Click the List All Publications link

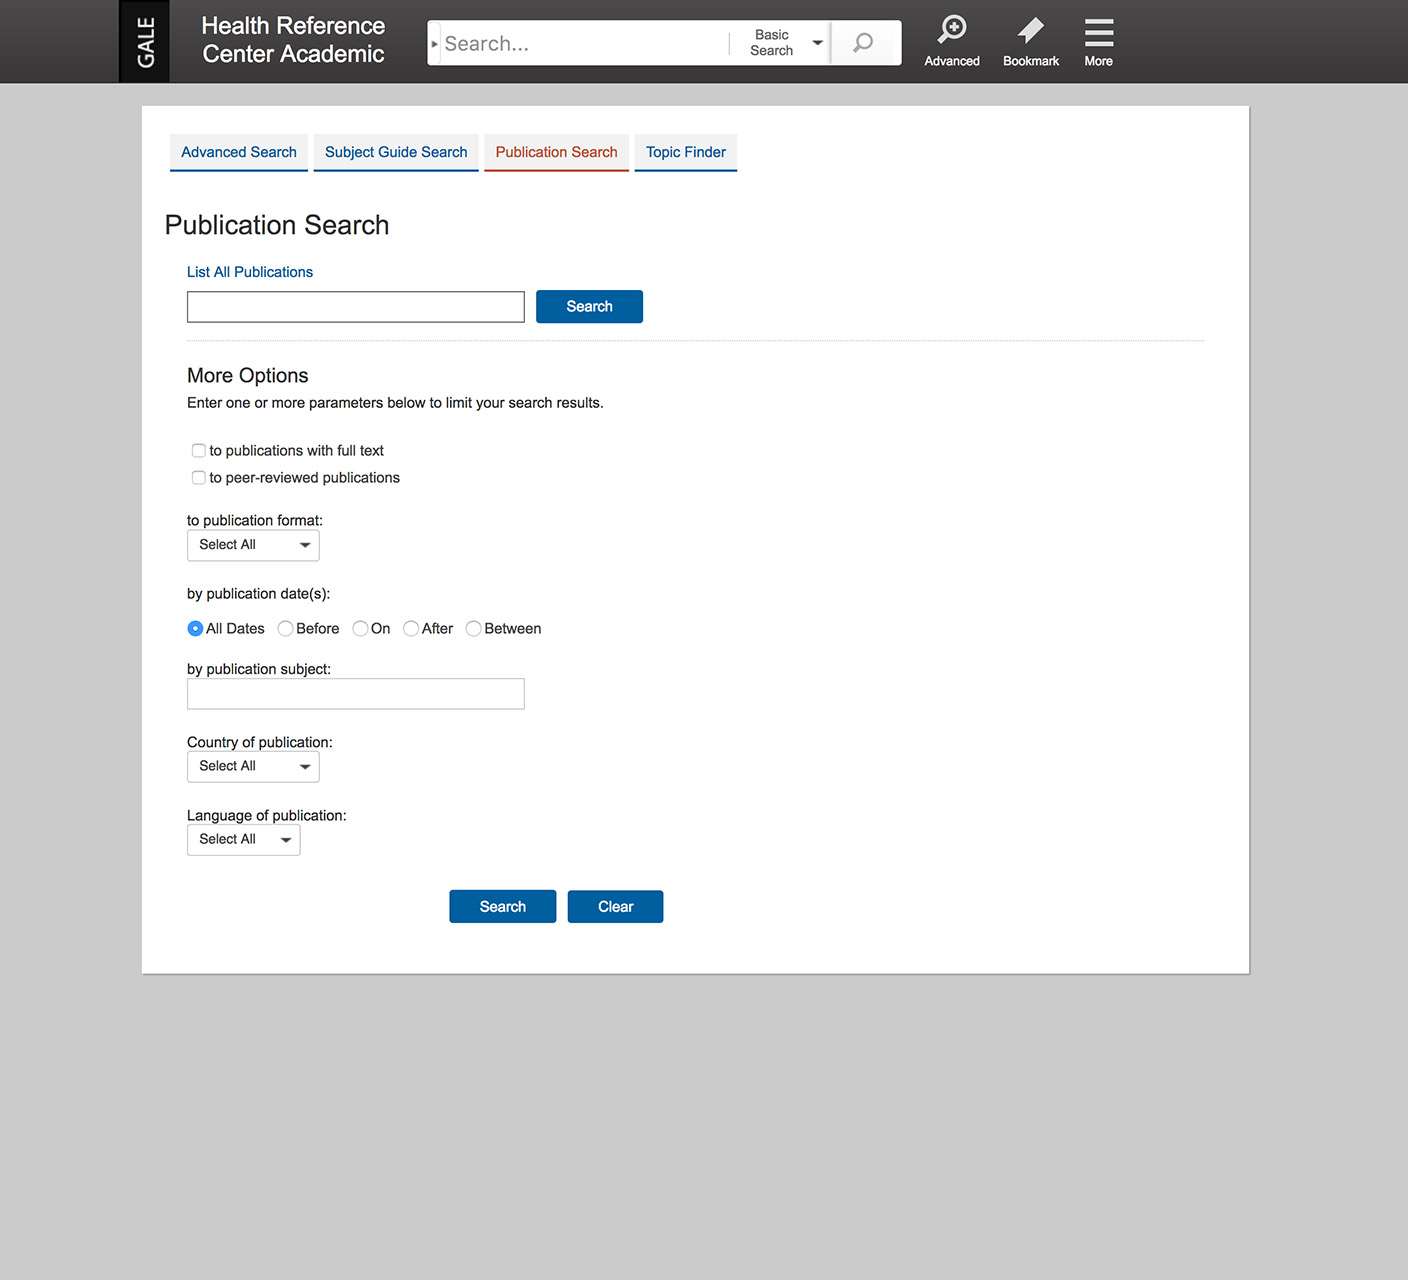coord(250,272)
